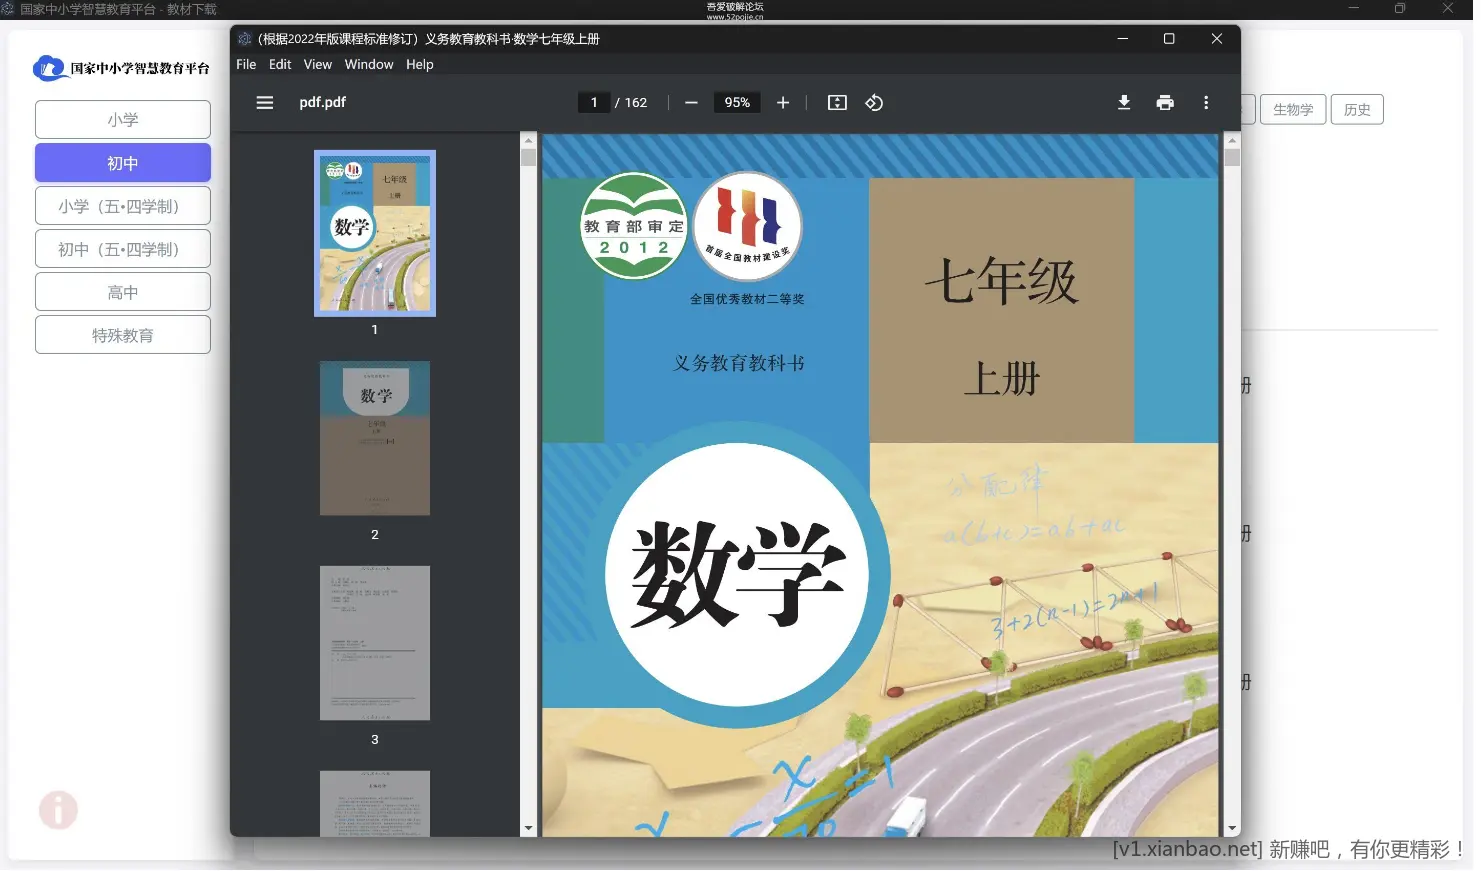Click the info icon in the bottom-left corner
Image resolution: width=1481 pixels, height=871 pixels.
tap(58, 810)
